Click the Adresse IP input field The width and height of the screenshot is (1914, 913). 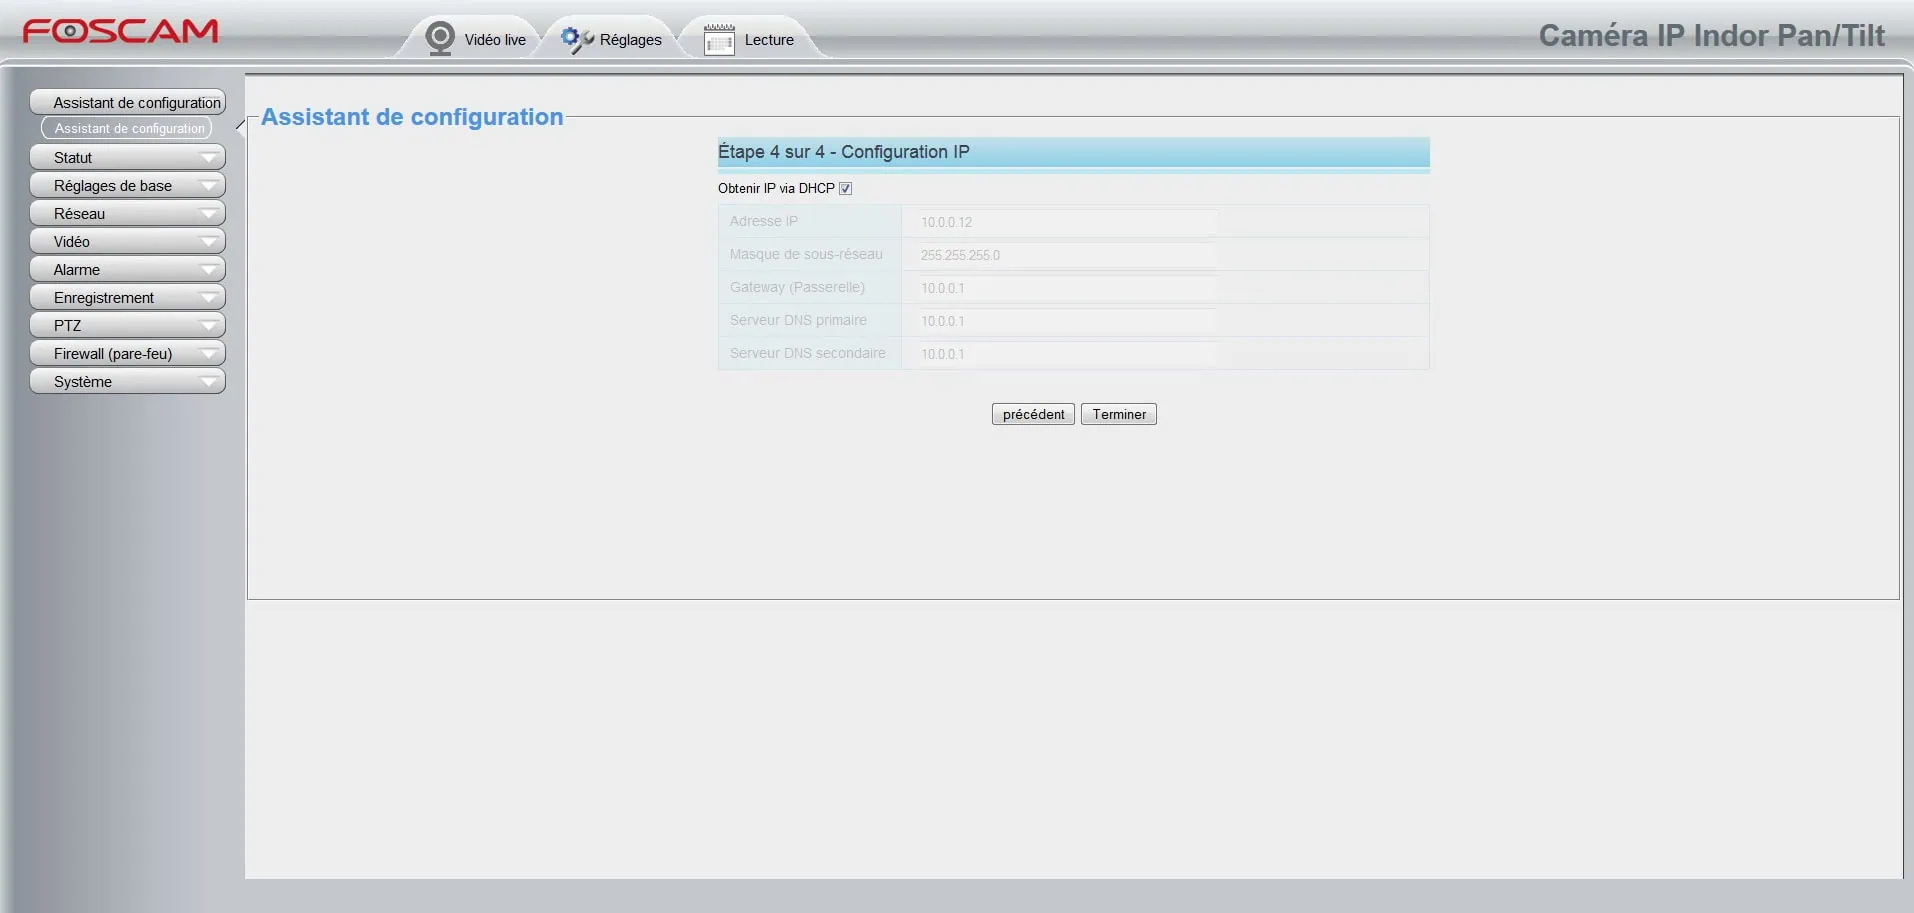click(1067, 222)
